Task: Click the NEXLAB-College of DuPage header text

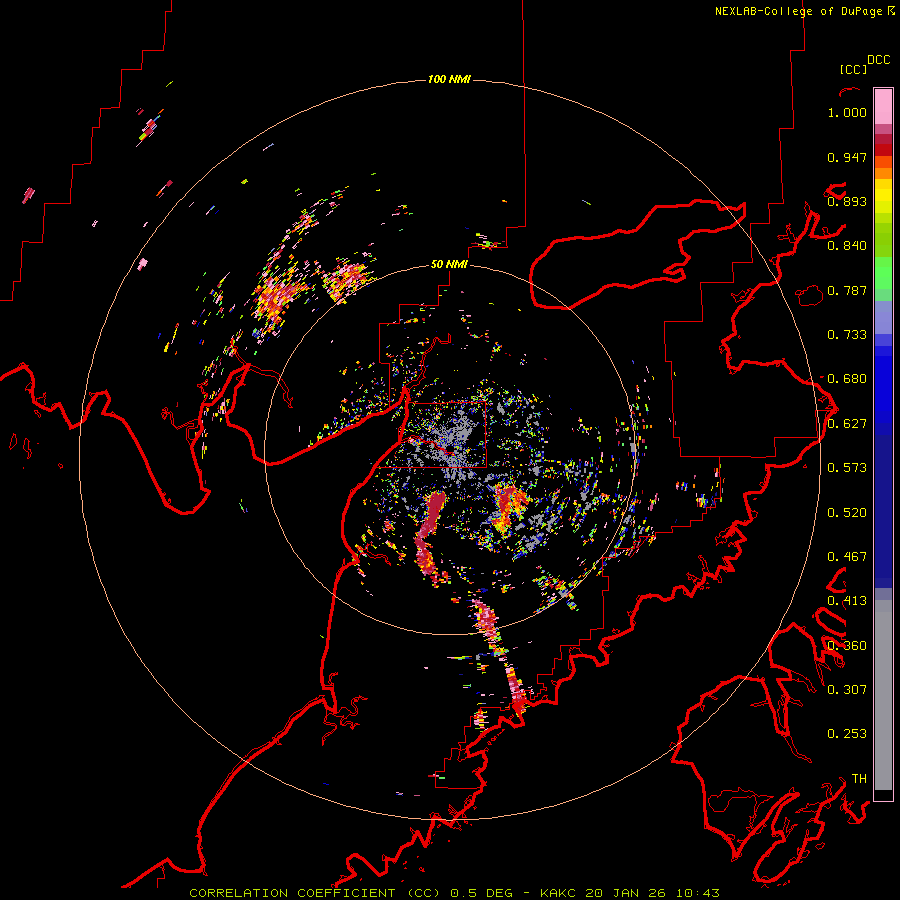Action: 800,11
